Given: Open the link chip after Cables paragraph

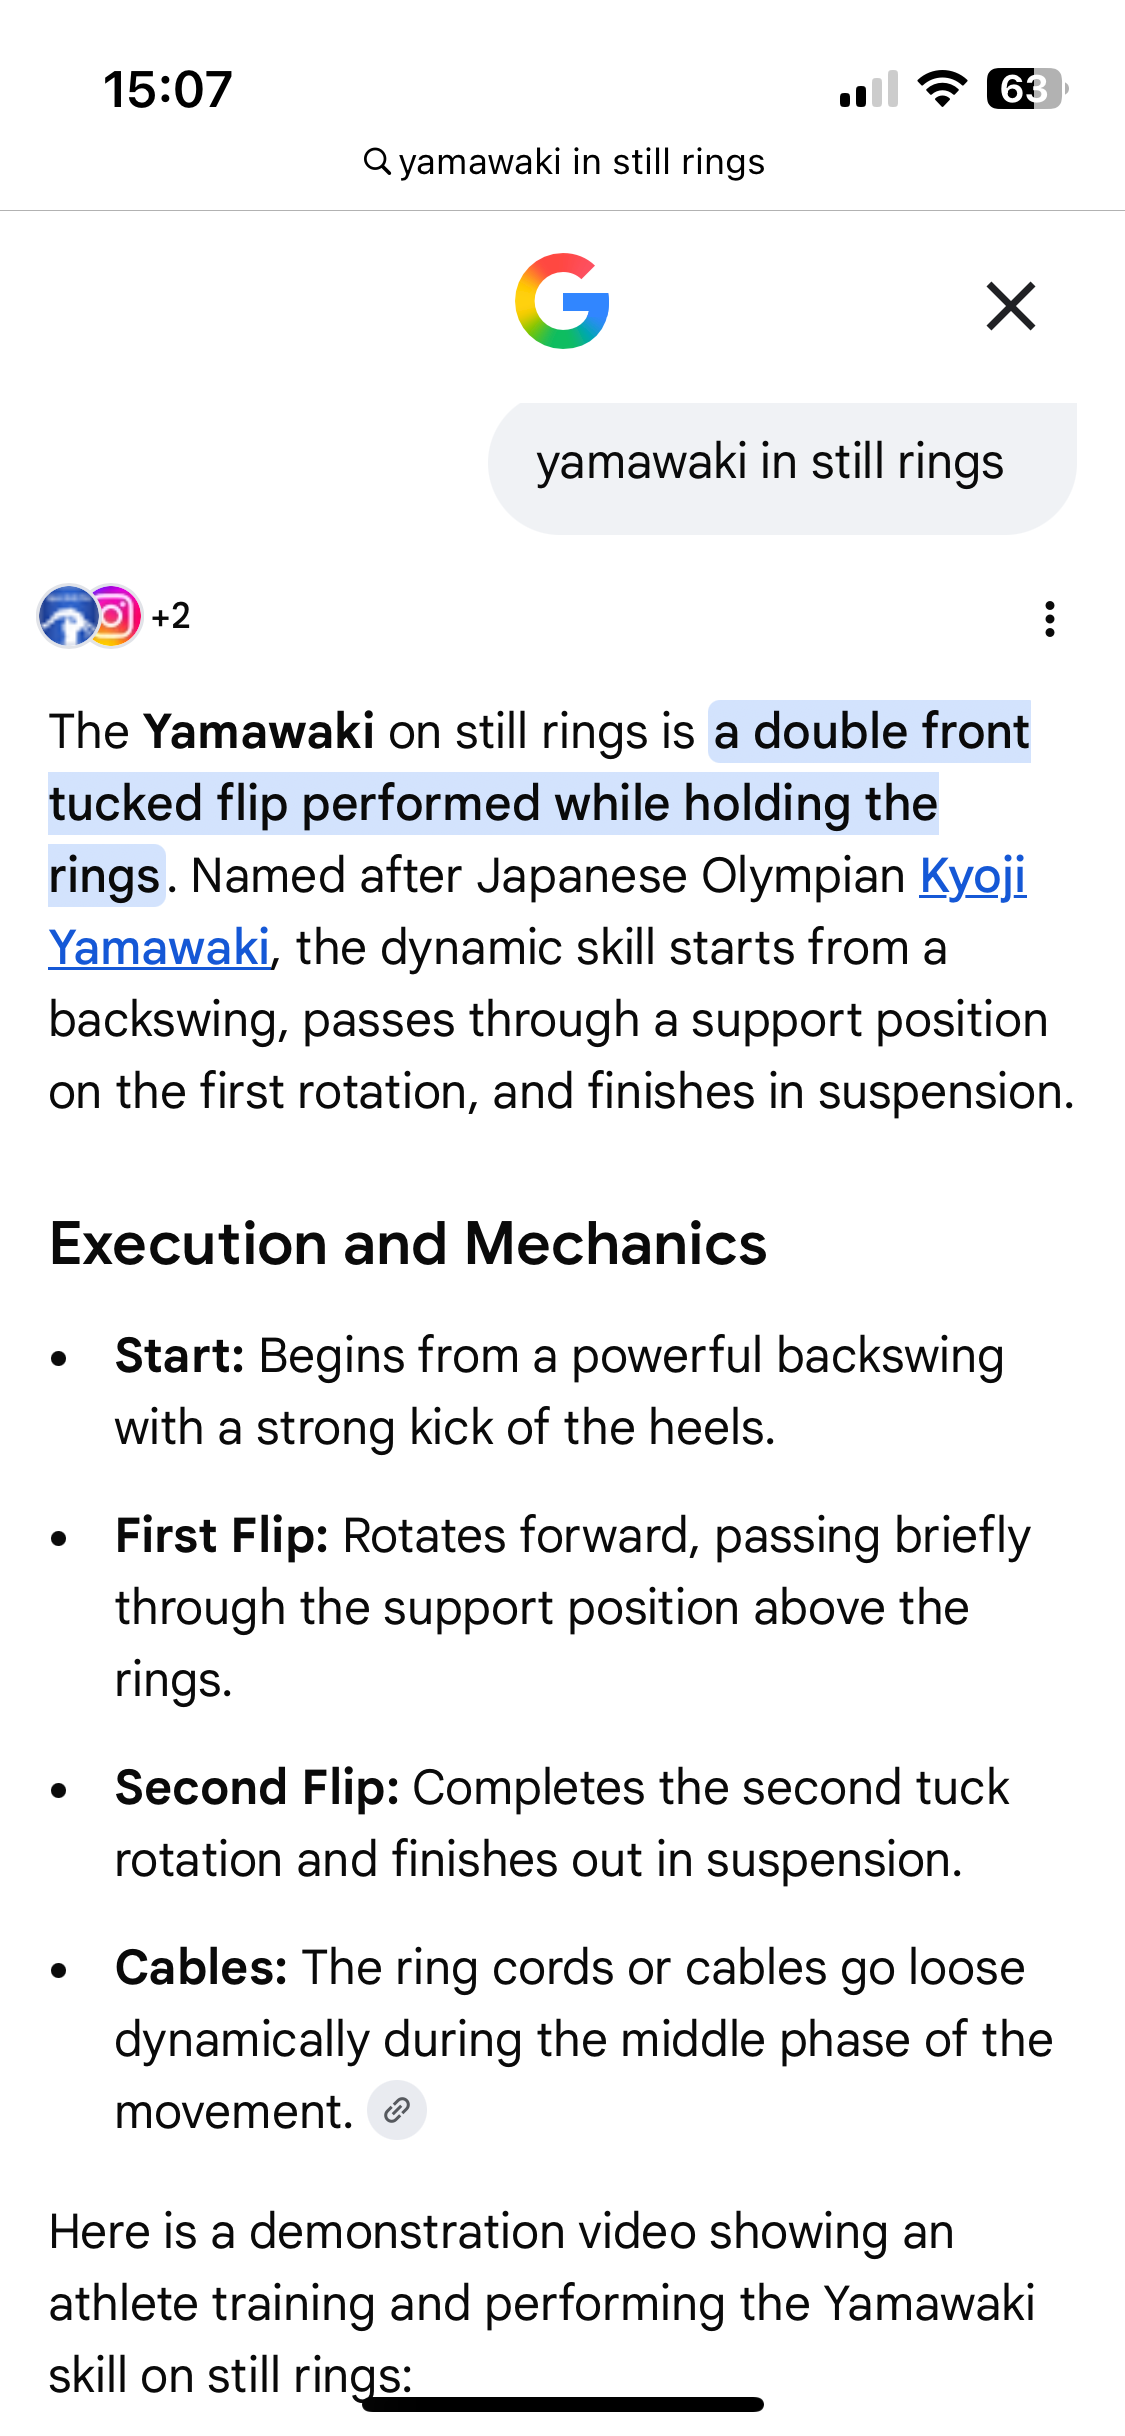Looking at the screenshot, I should click(x=397, y=2110).
